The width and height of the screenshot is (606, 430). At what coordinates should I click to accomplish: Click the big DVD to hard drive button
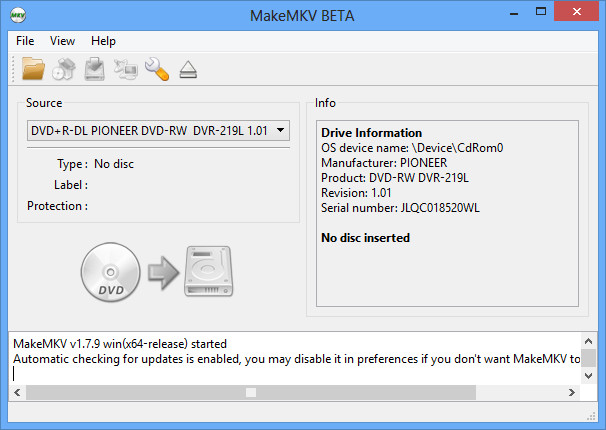click(157, 272)
